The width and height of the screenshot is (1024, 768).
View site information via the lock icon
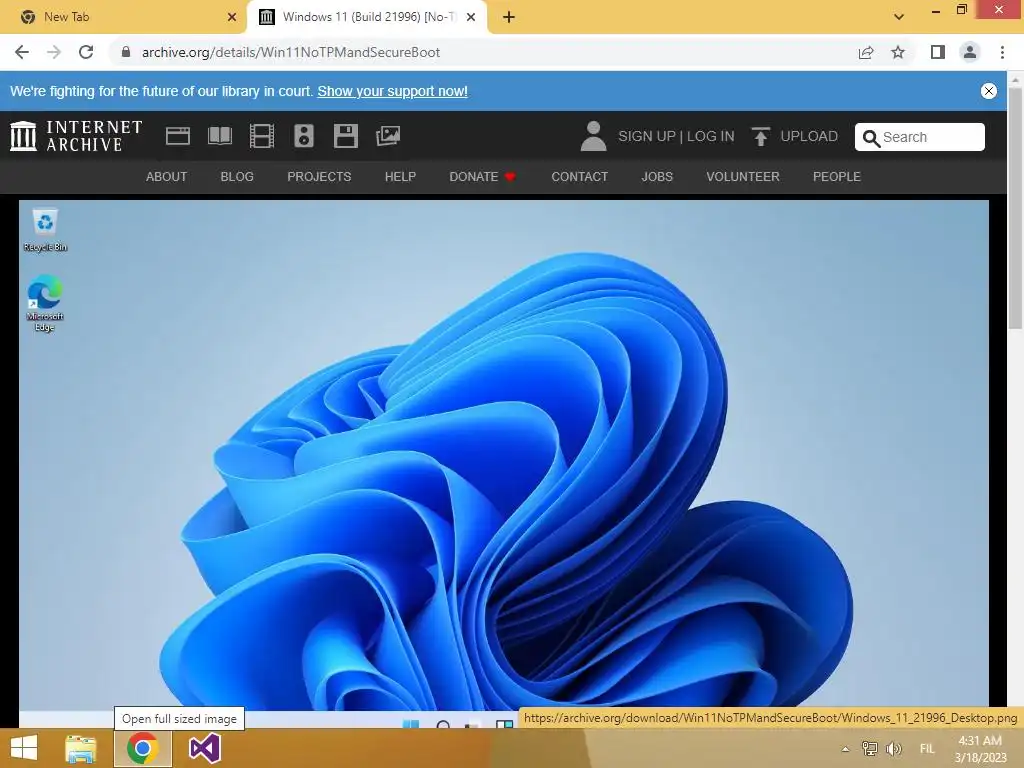coord(125,52)
